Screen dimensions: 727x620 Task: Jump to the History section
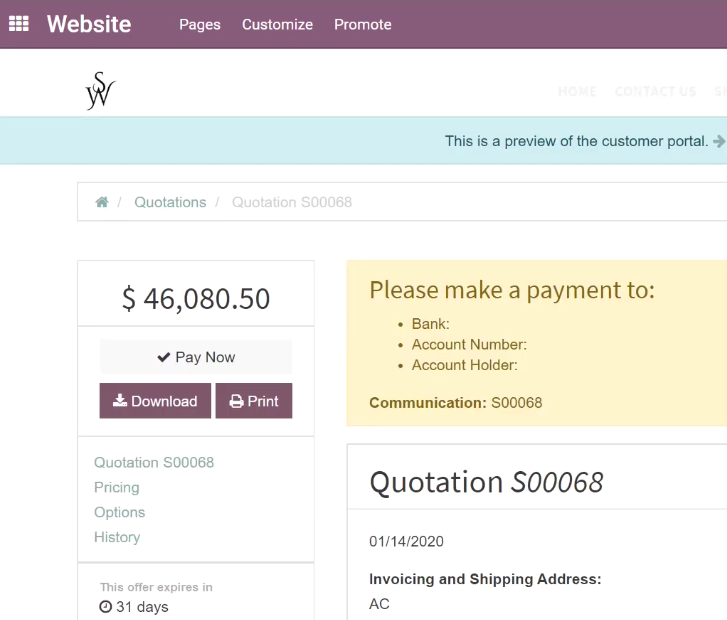coord(117,537)
